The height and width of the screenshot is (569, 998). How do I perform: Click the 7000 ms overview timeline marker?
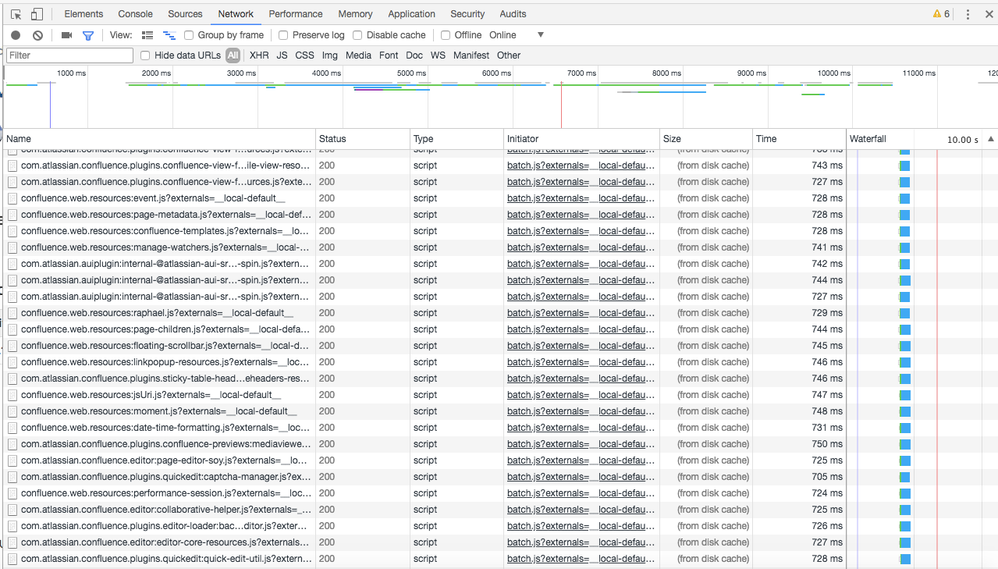point(581,73)
